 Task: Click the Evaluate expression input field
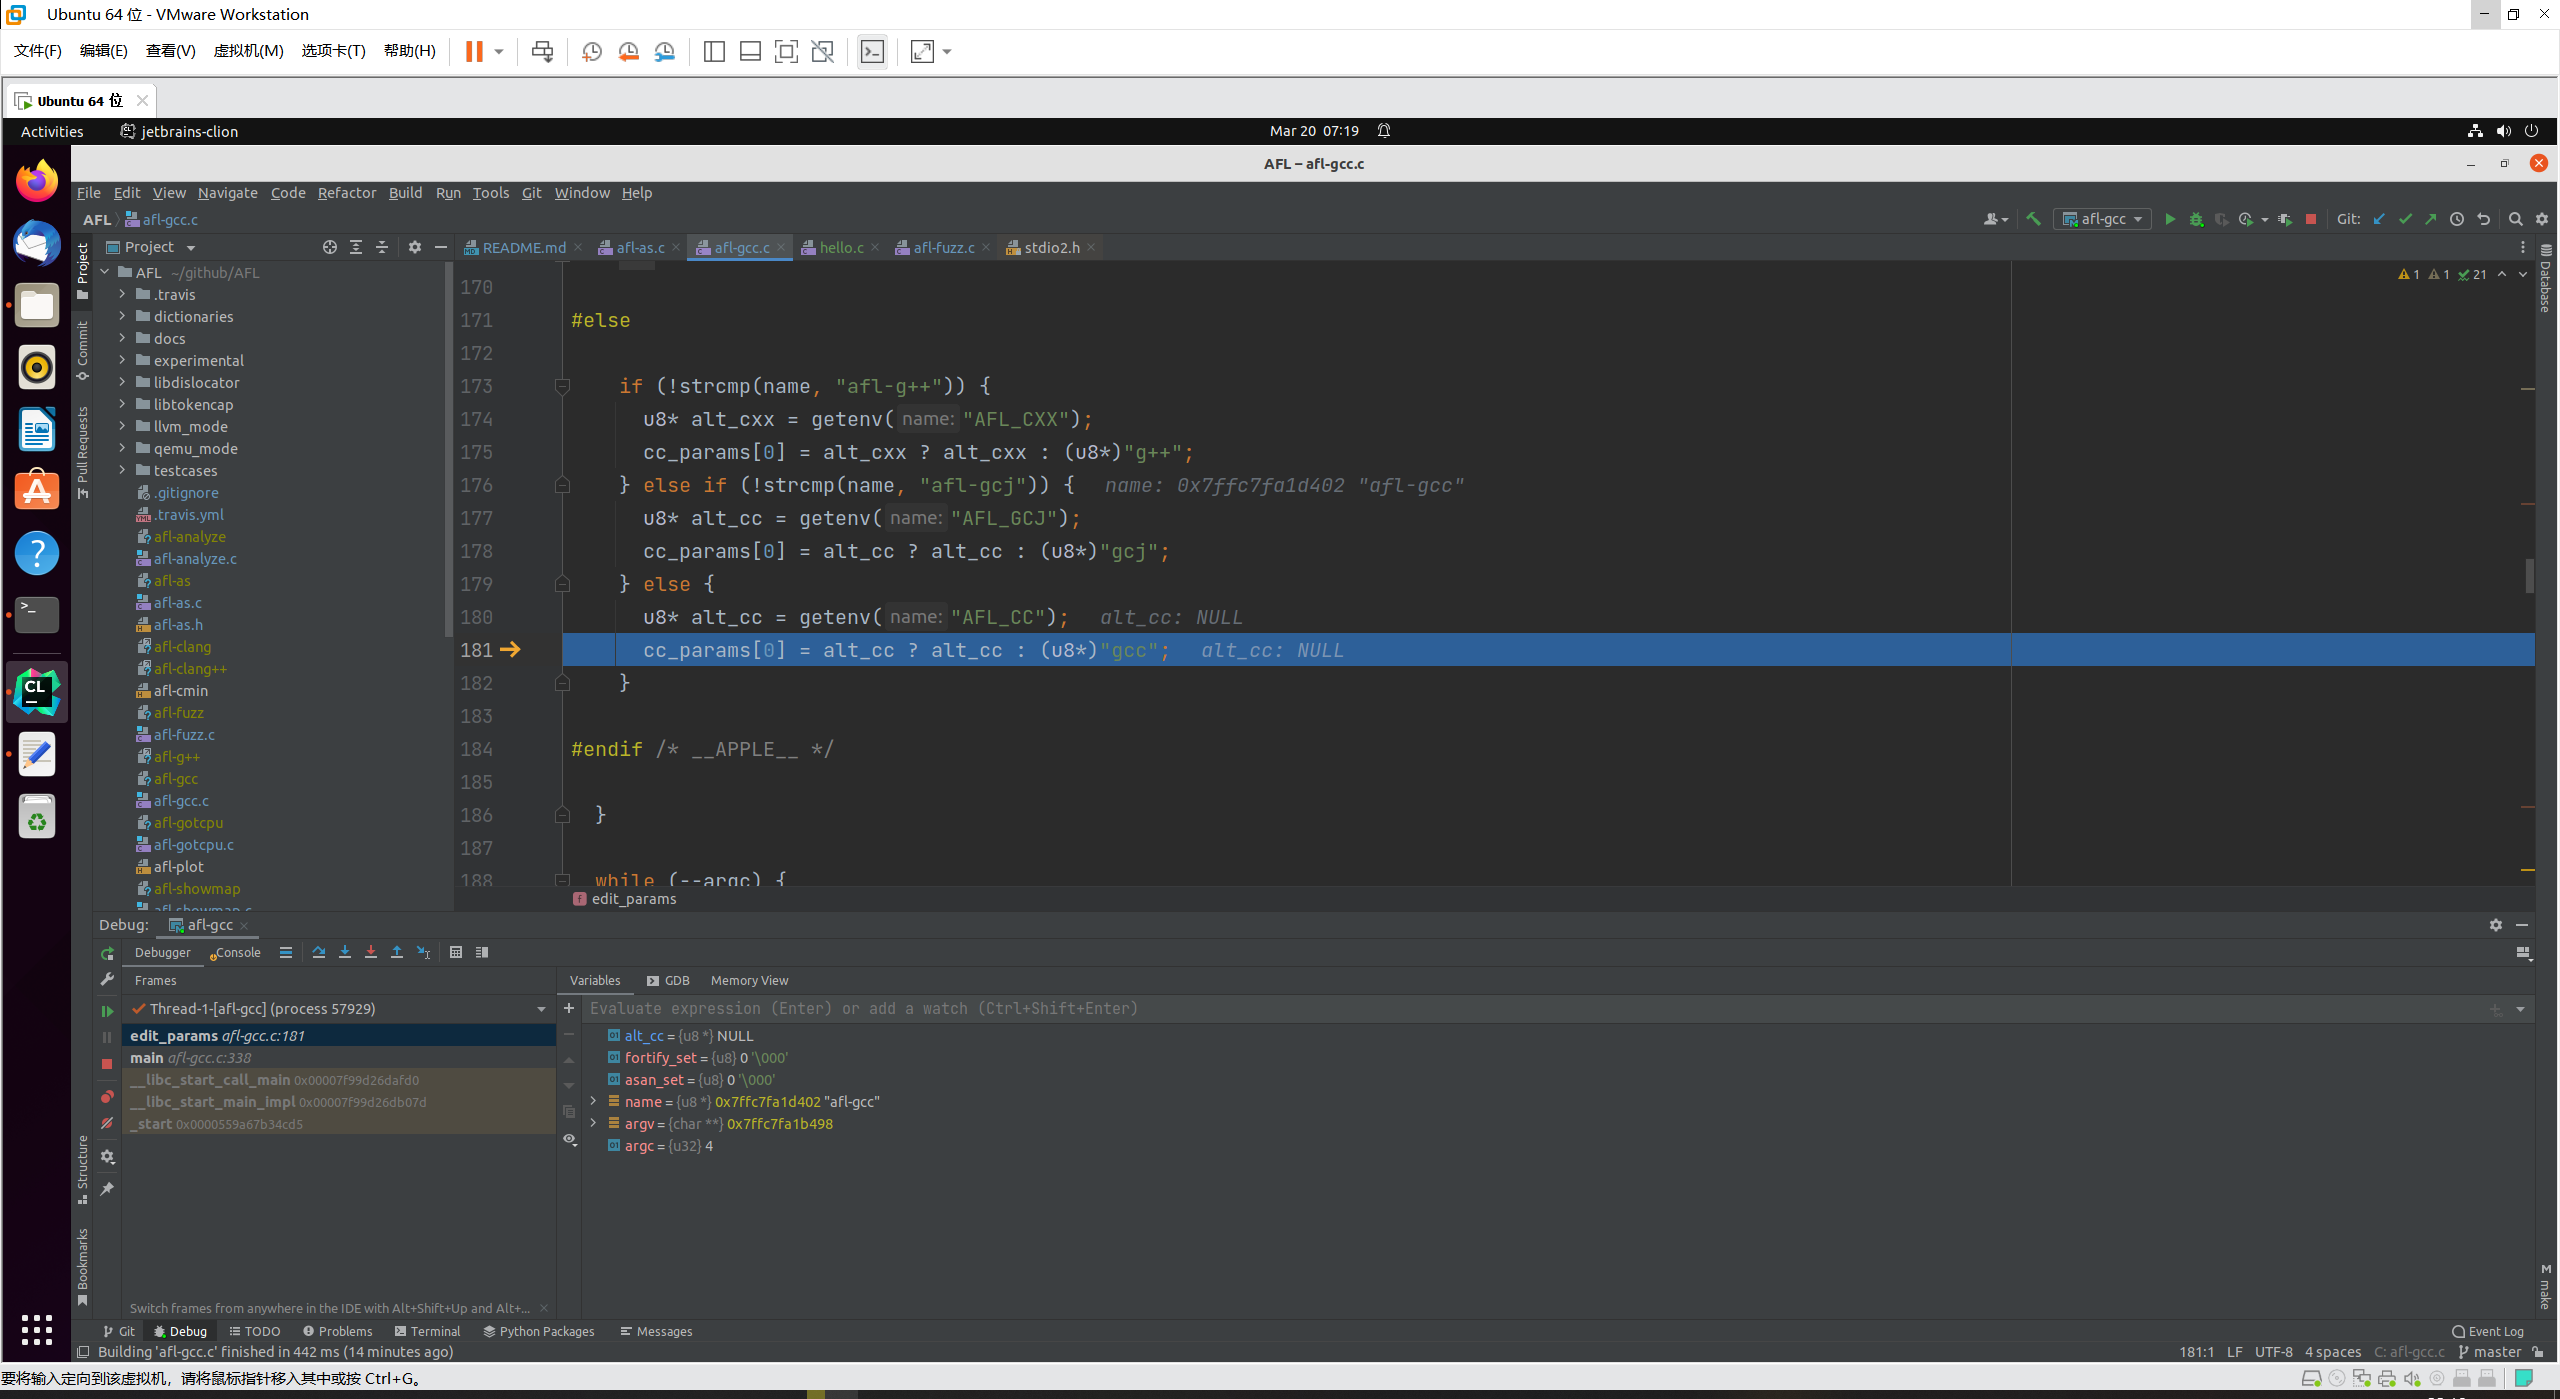[1530, 1008]
